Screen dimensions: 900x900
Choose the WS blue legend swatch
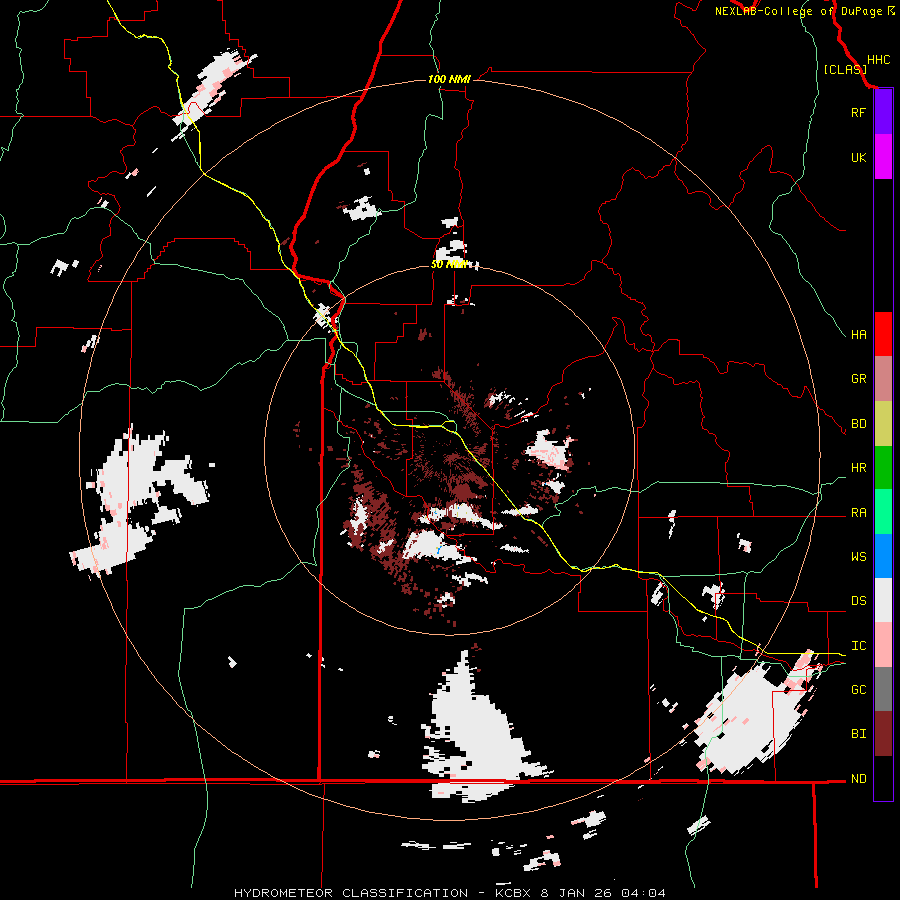883,556
